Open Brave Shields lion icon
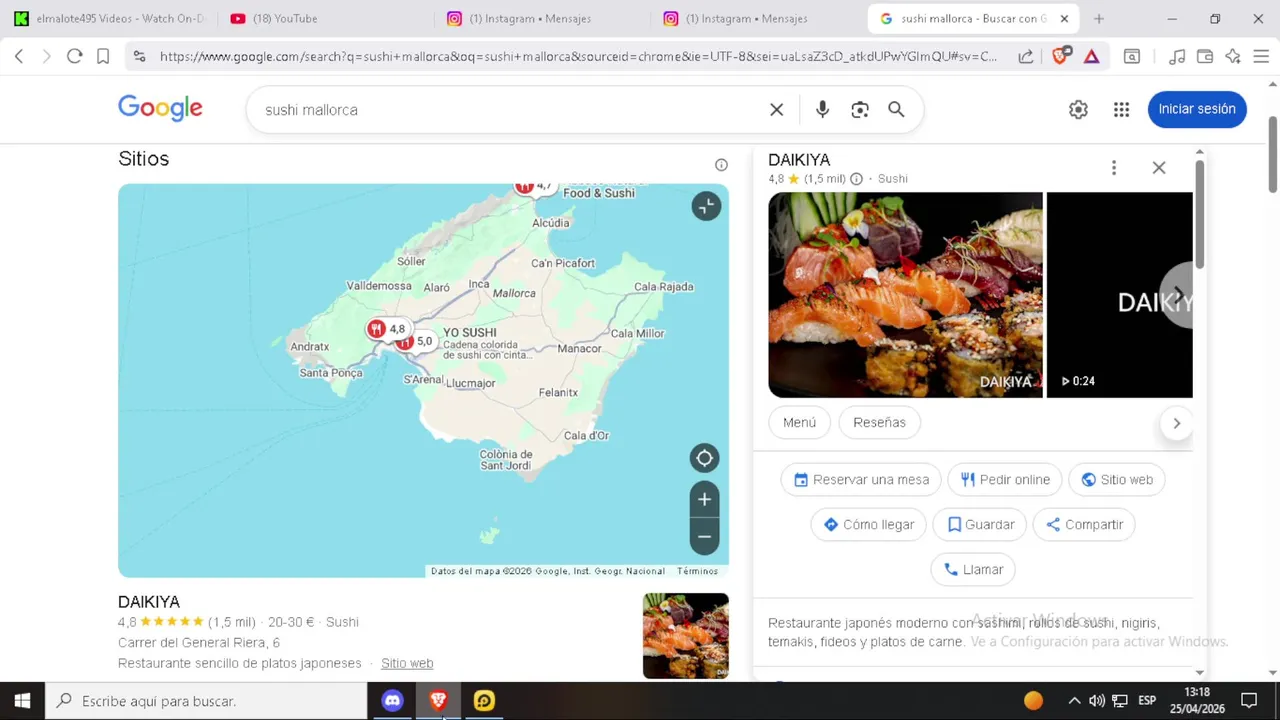1280x720 pixels. click(x=1060, y=57)
